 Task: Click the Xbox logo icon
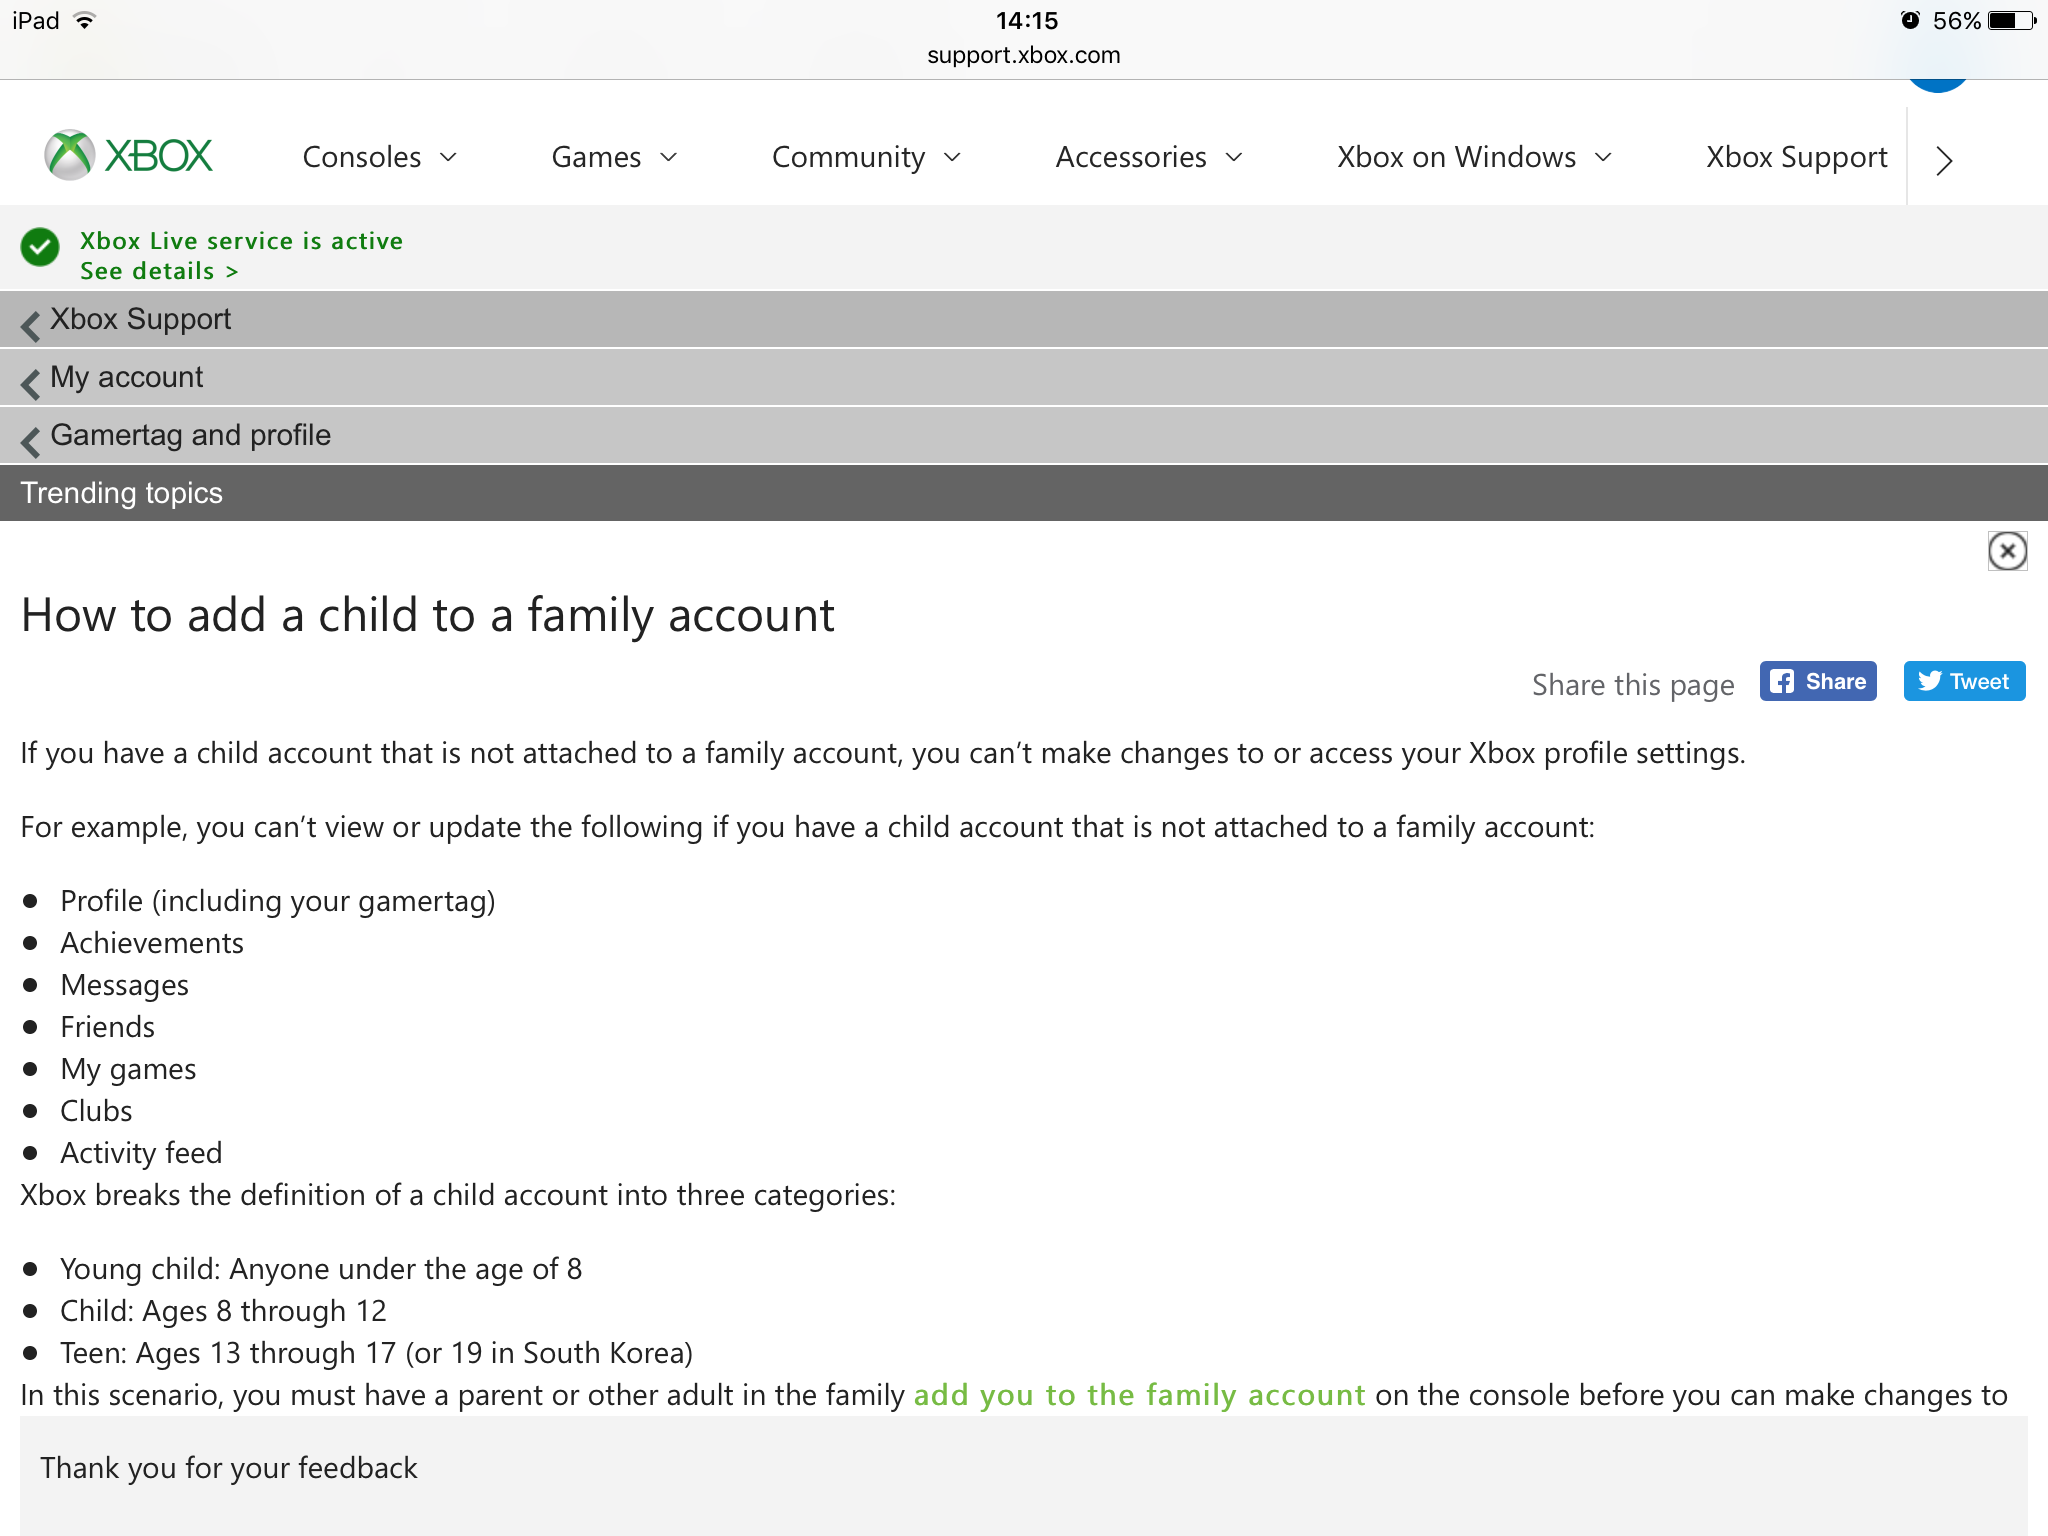[x=70, y=156]
